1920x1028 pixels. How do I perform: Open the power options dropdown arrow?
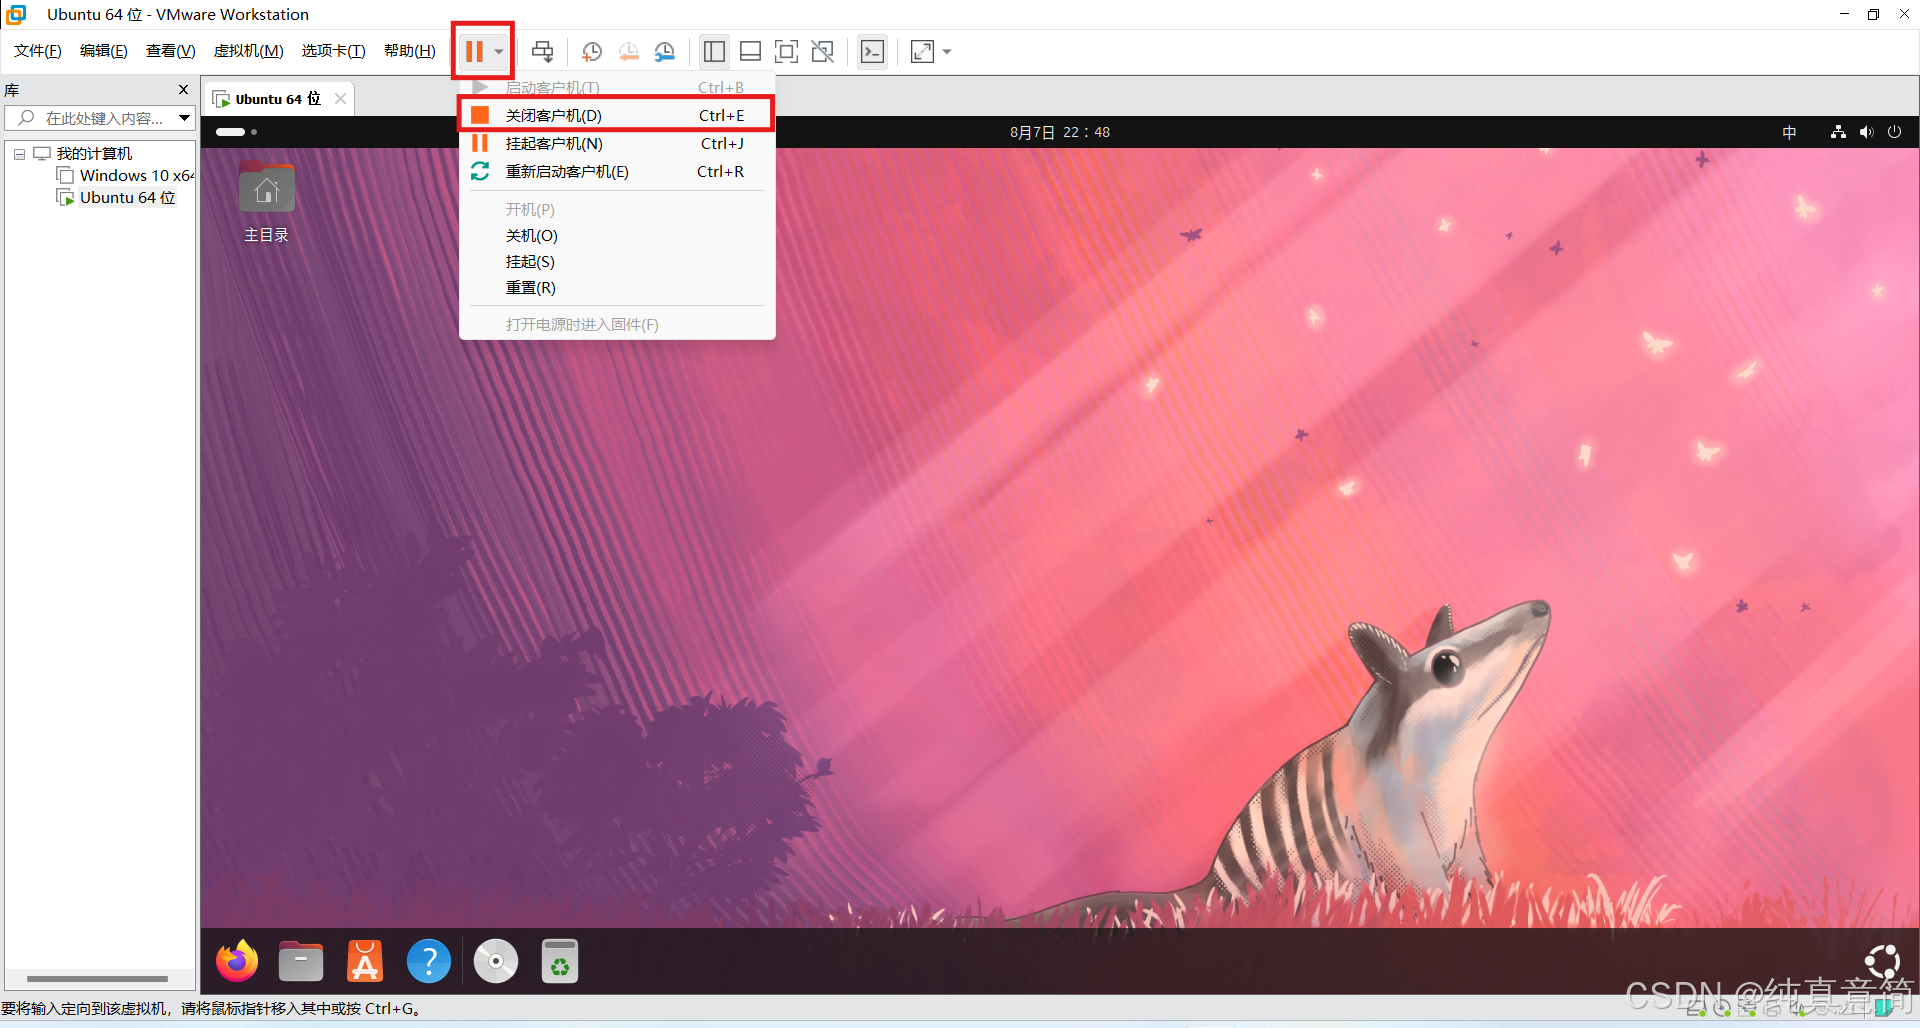[x=499, y=52]
